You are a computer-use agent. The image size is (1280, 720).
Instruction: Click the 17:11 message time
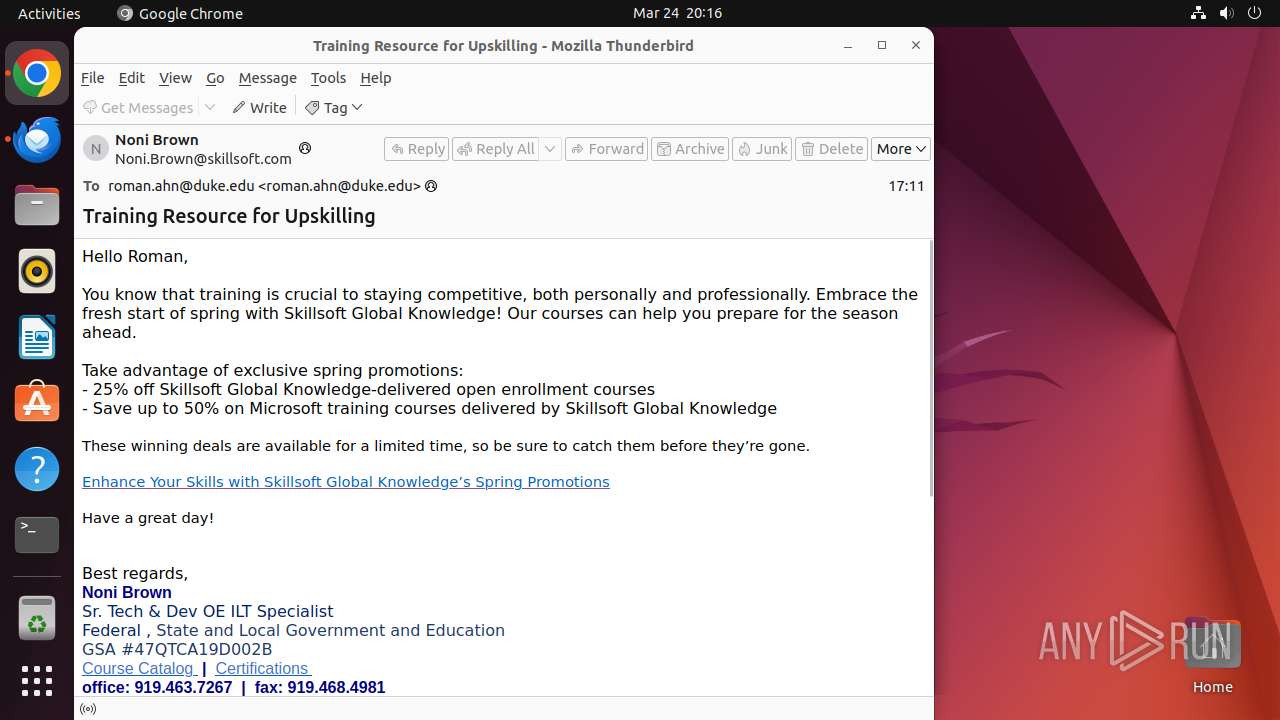coord(906,186)
